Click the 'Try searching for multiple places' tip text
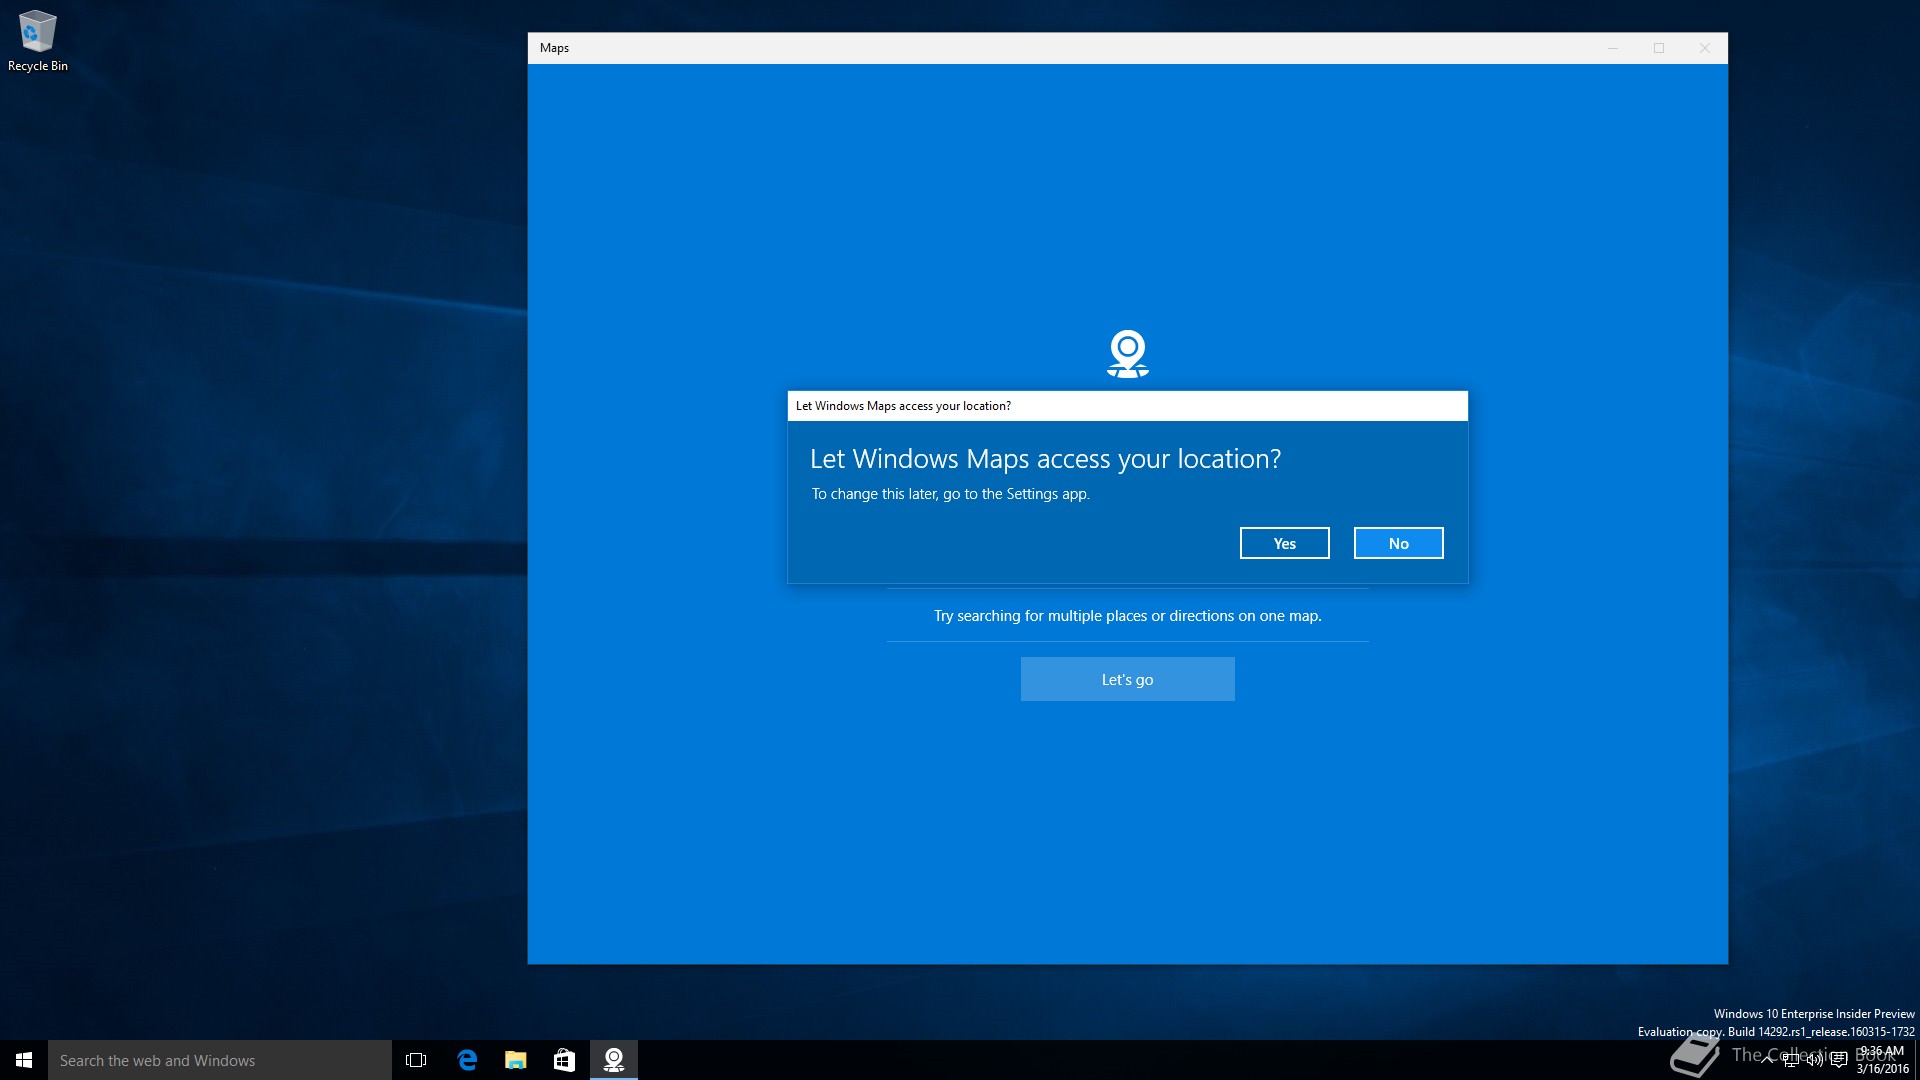1920x1080 pixels. point(1127,616)
